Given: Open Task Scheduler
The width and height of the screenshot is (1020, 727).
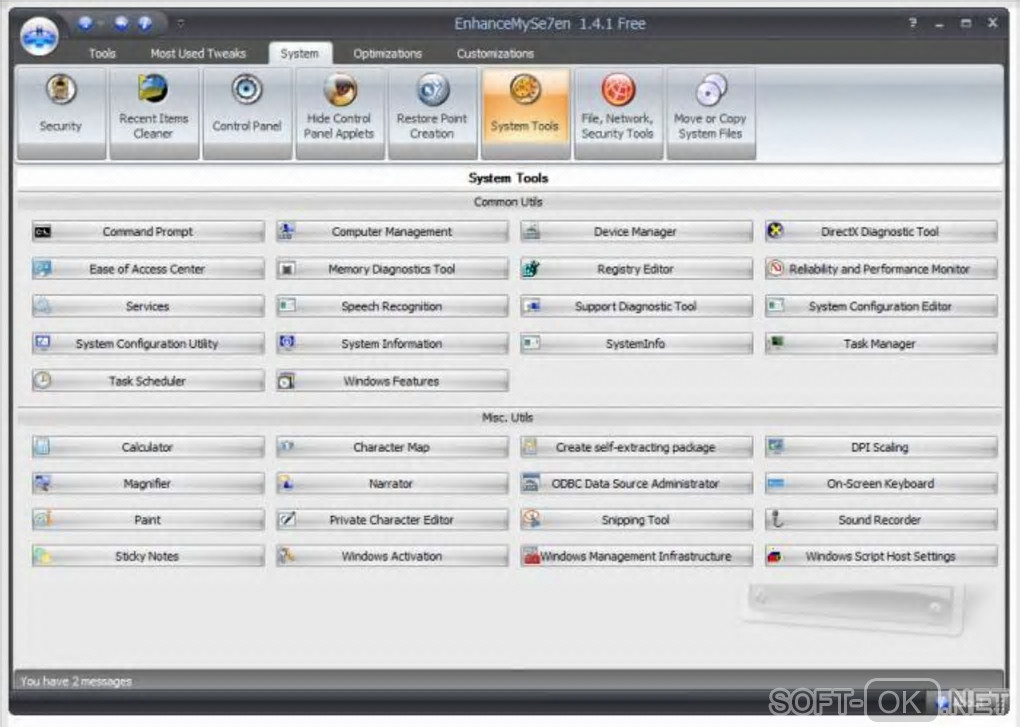Looking at the screenshot, I should 148,381.
